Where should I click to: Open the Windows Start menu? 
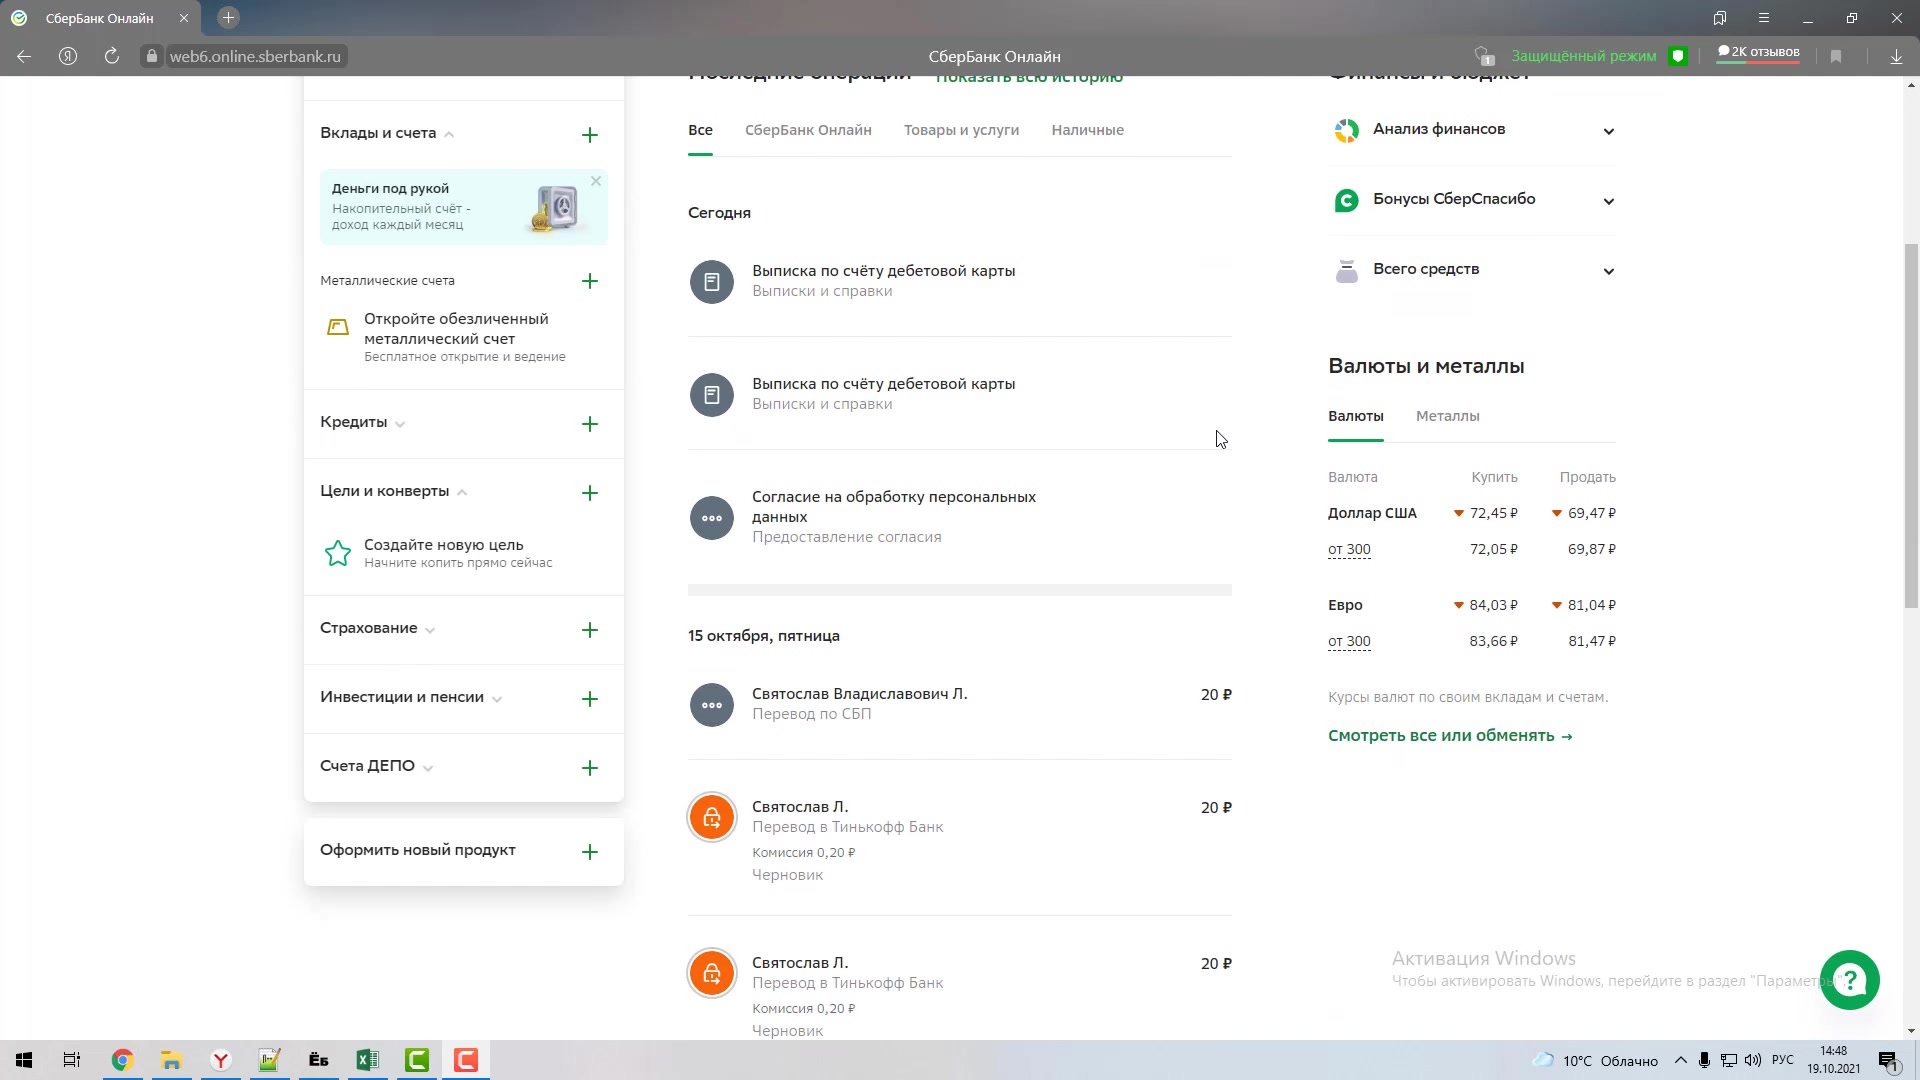click(x=24, y=1060)
